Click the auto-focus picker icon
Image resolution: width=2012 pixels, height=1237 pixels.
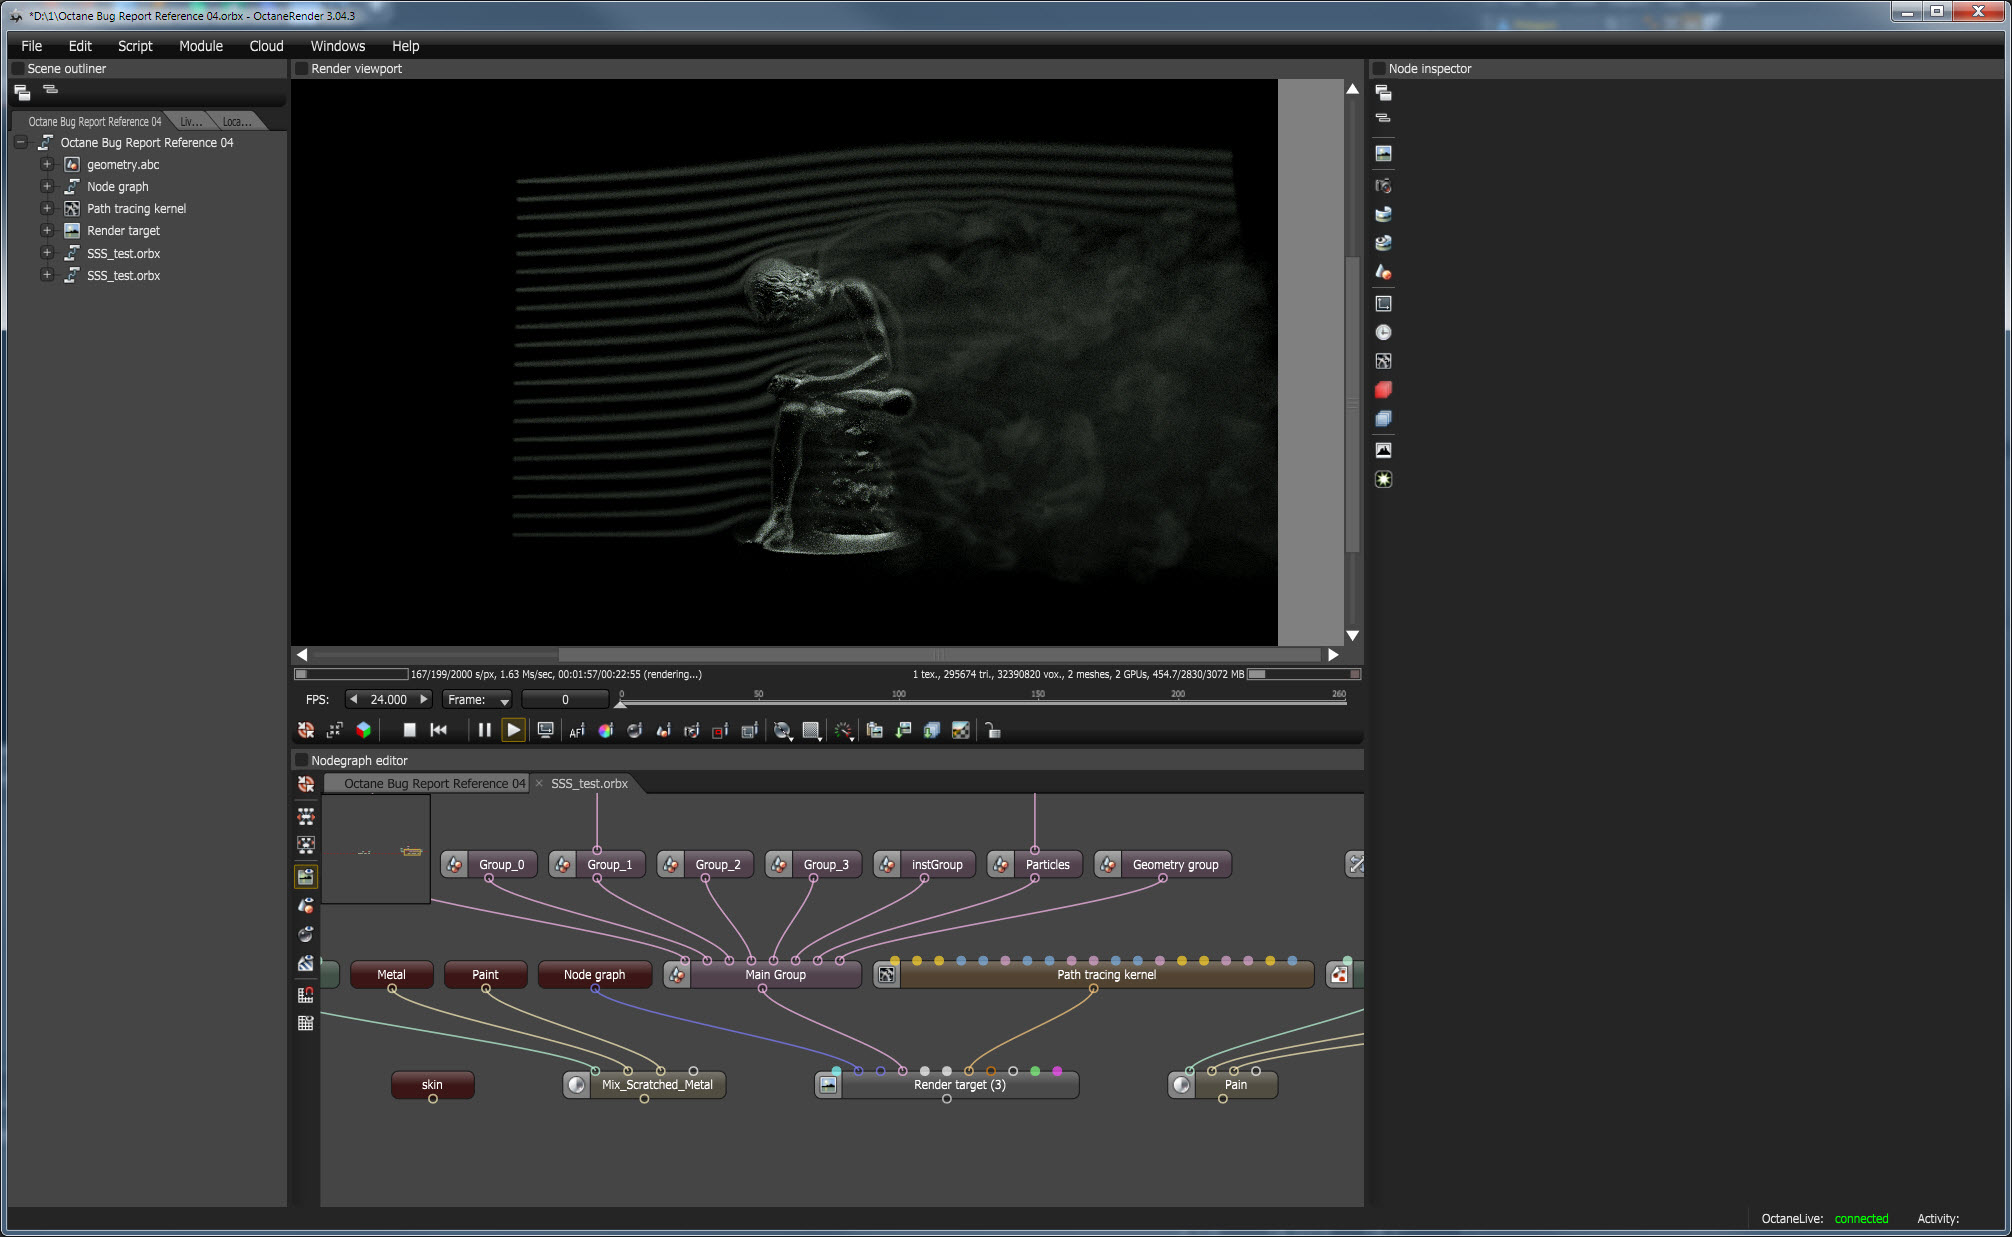click(x=577, y=731)
